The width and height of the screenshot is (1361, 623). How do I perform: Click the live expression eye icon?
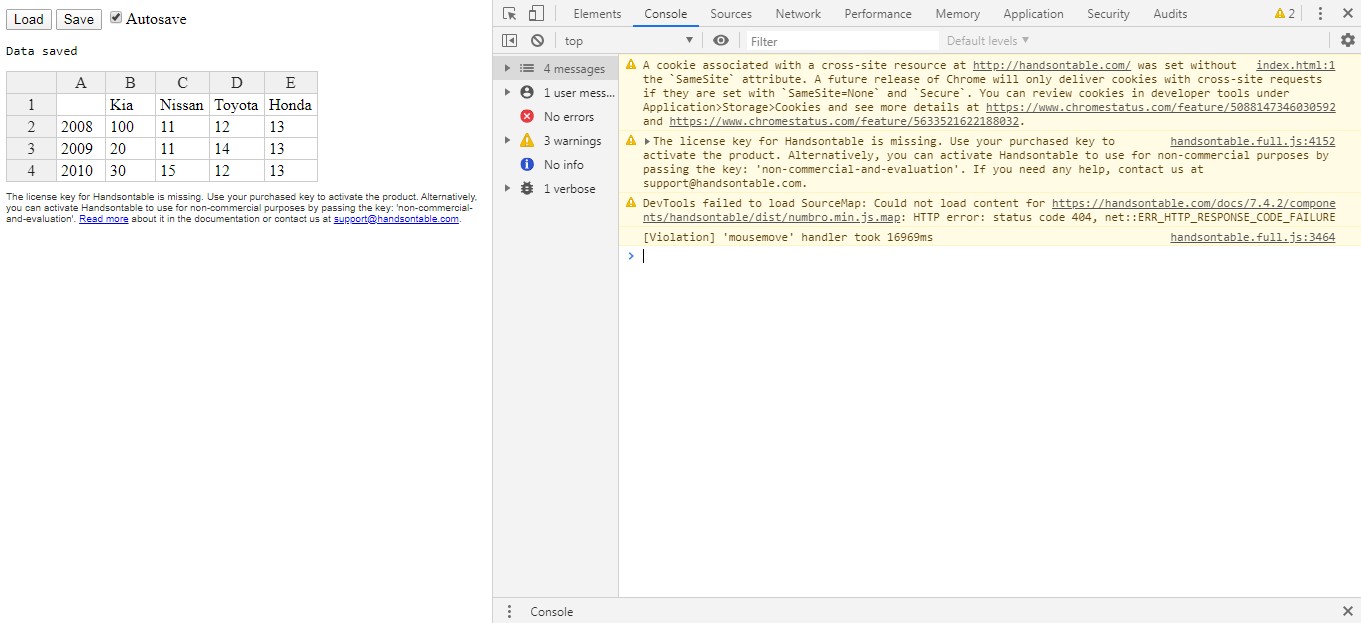720,41
